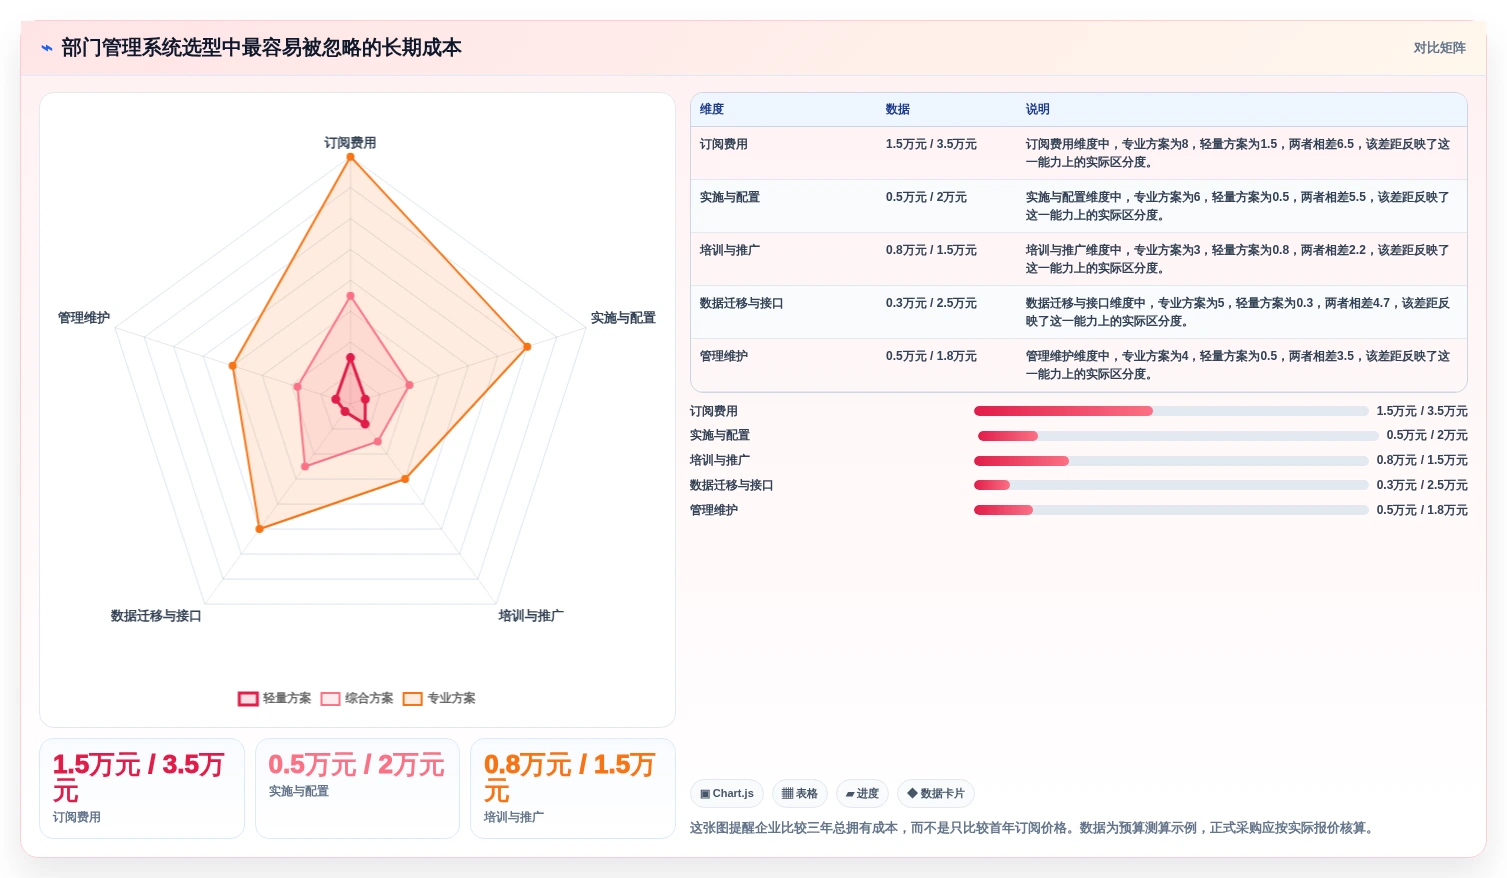Toggle 轻量方案 legend swatch
The height and width of the screenshot is (878, 1507).
click(x=248, y=699)
